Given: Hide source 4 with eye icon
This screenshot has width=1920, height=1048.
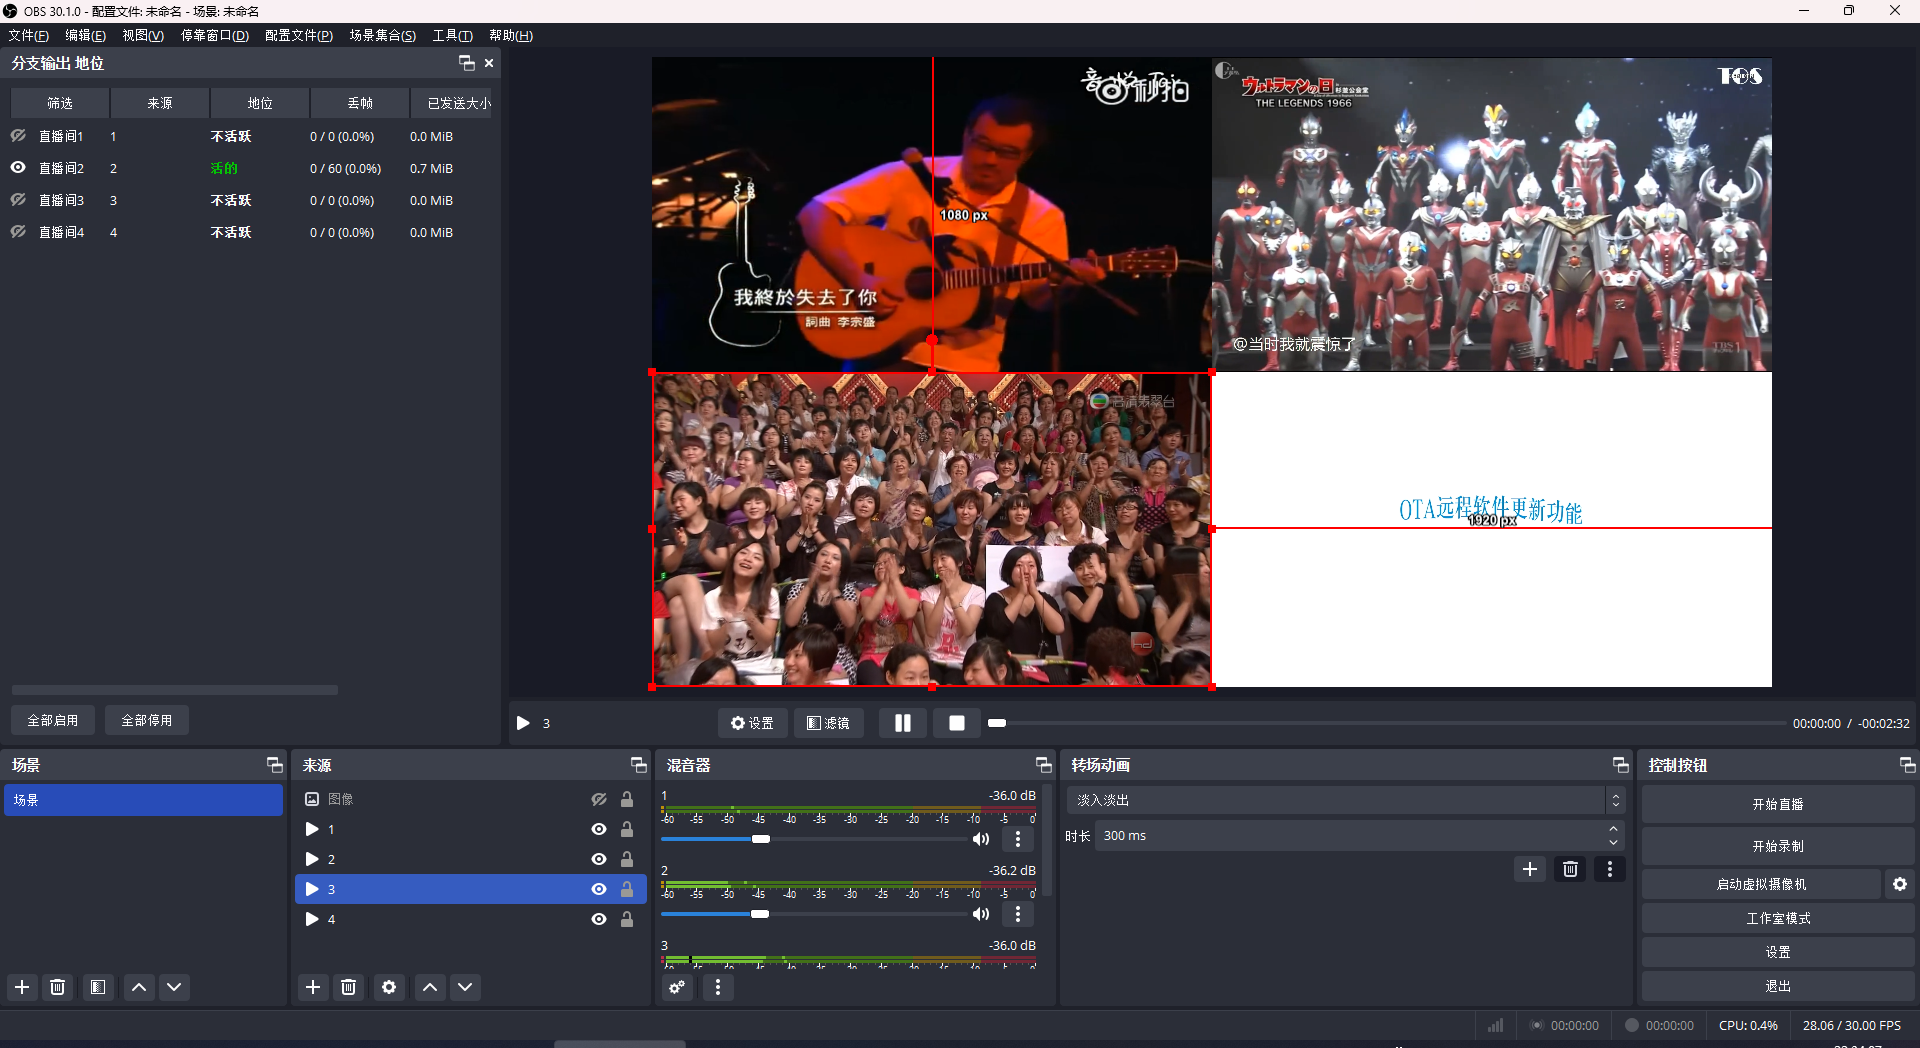Looking at the screenshot, I should pos(599,919).
